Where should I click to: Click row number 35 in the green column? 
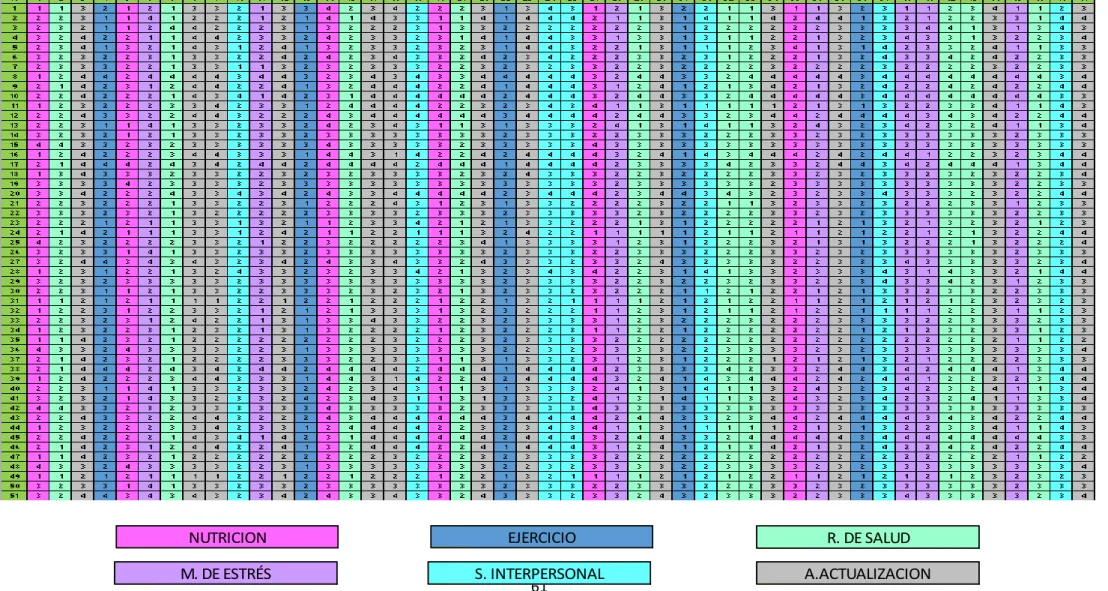tap(15, 340)
